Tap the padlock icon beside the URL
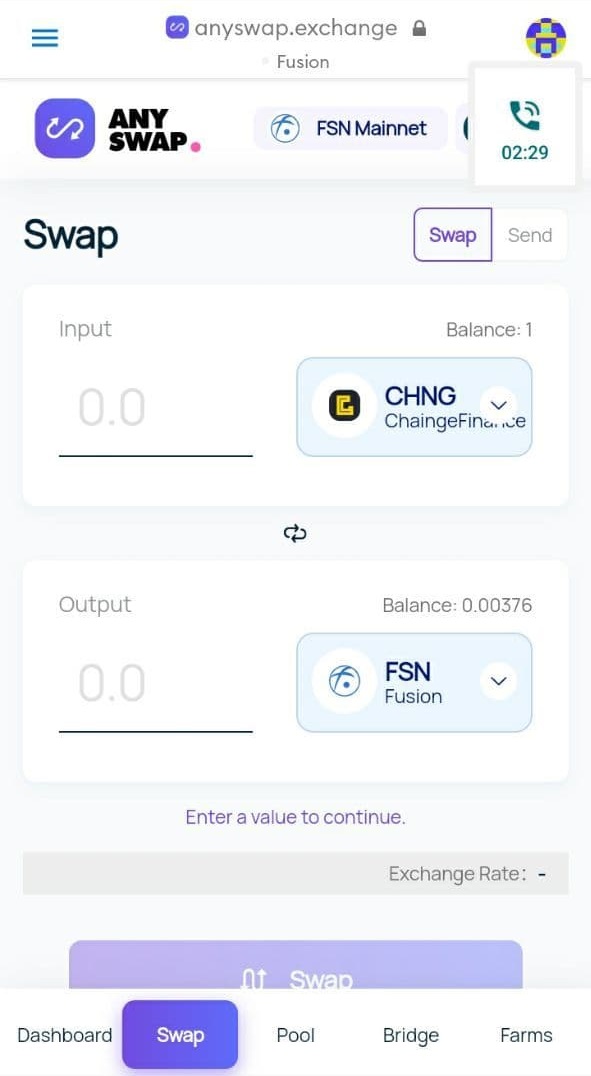Image resolution: width=591 pixels, height=1076 pixels. click(x=419, y=28)
